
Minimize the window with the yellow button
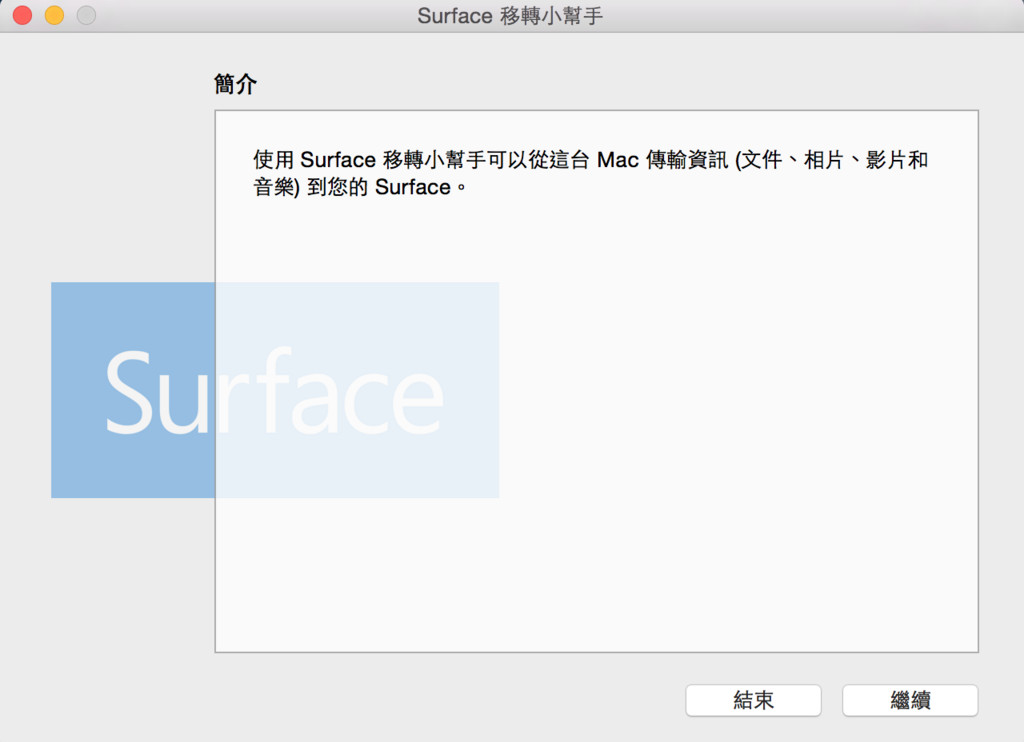pos(54,16)
